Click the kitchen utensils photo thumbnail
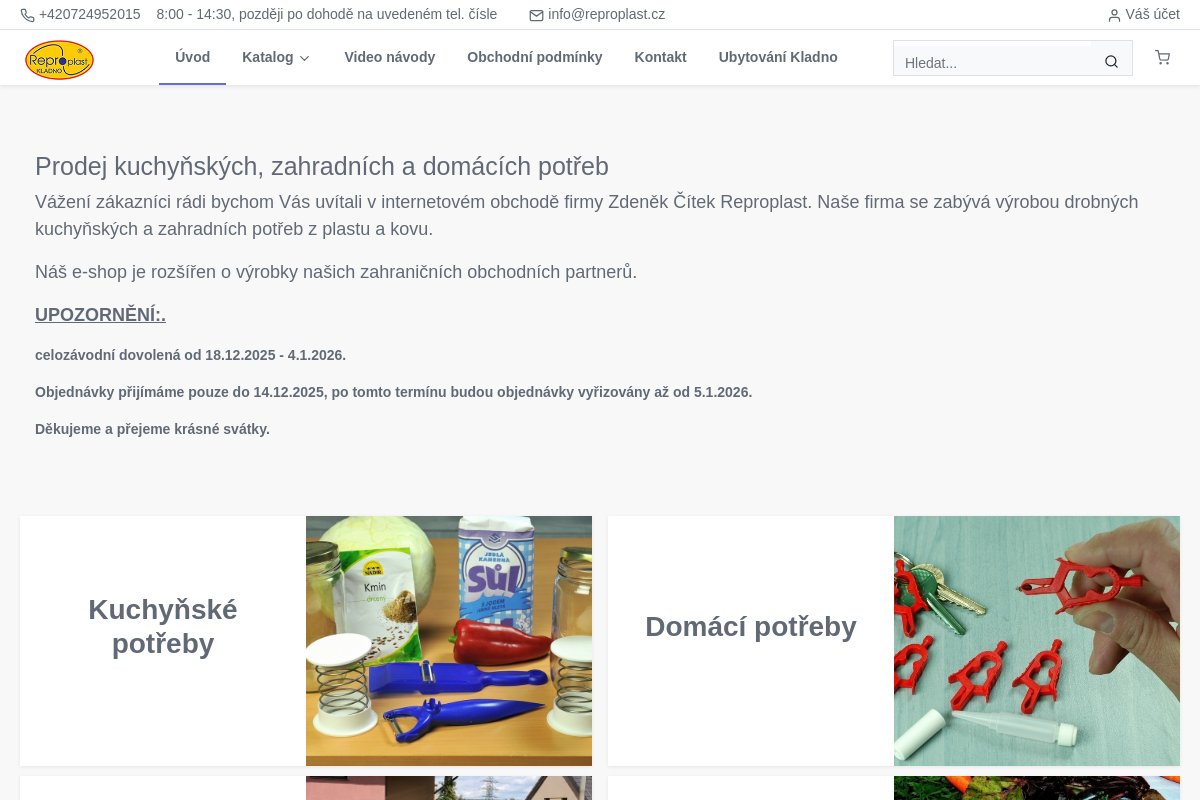The height and width of the screenshot is (800, 1200). point(449,640)
